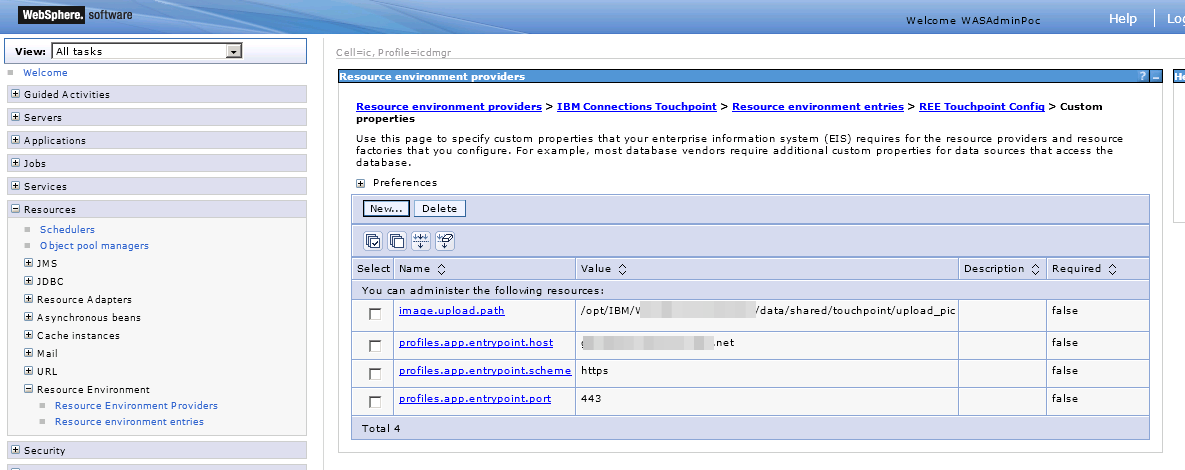
Task: Tick the checkbox for profiles.app.entrypoint.port
Action: (x=375, y=402)
